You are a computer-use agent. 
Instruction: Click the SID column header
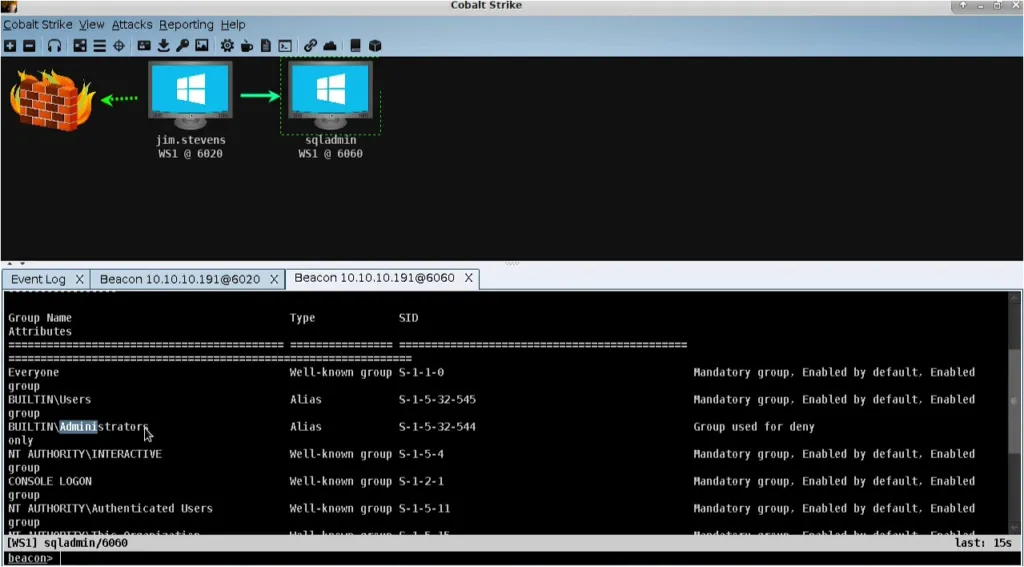tap(408, 317)
